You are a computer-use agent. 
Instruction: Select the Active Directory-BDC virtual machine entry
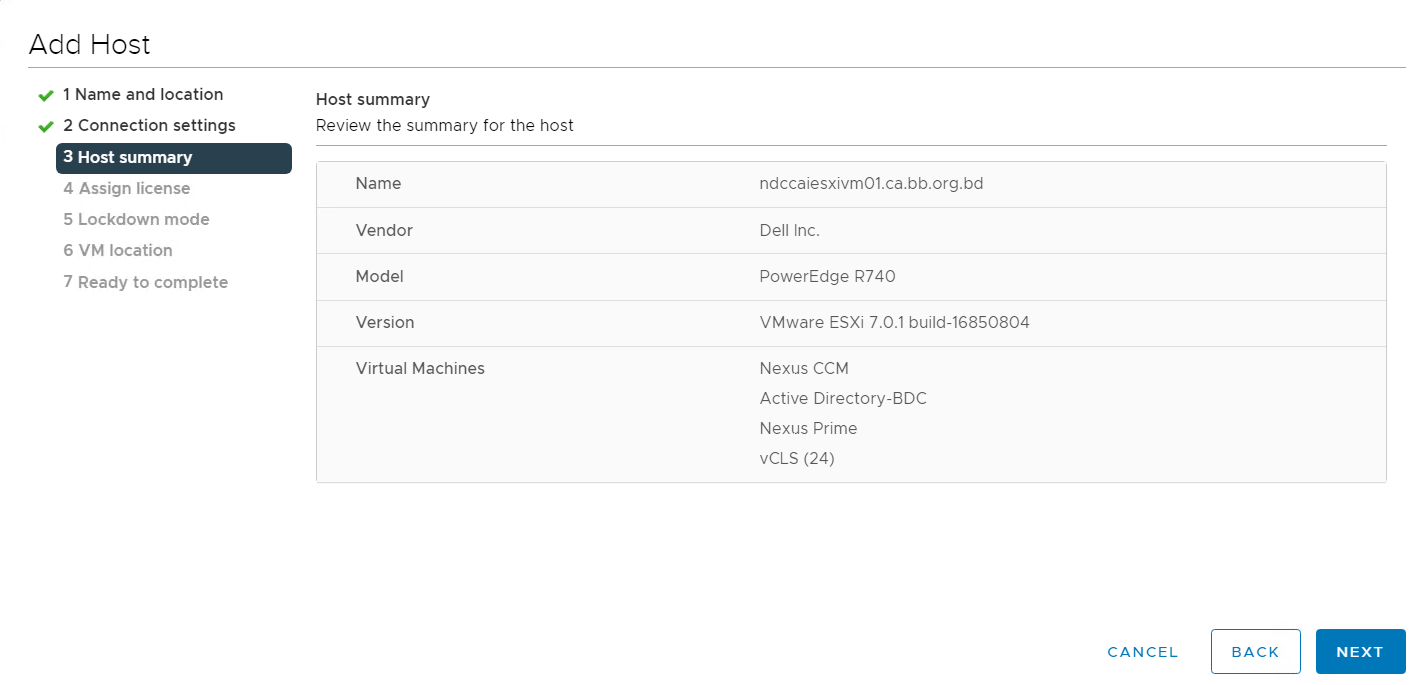(843, 399)
